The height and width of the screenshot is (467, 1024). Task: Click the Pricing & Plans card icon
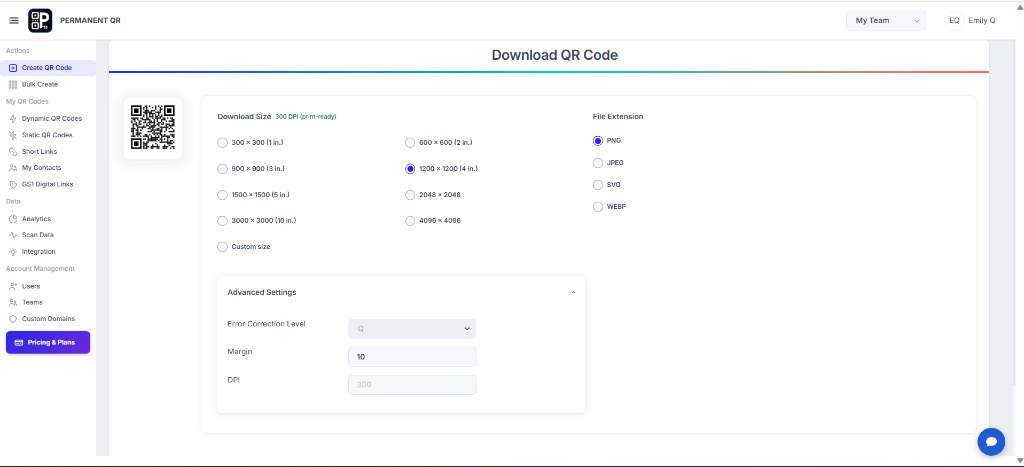click(x=19, y=343)
